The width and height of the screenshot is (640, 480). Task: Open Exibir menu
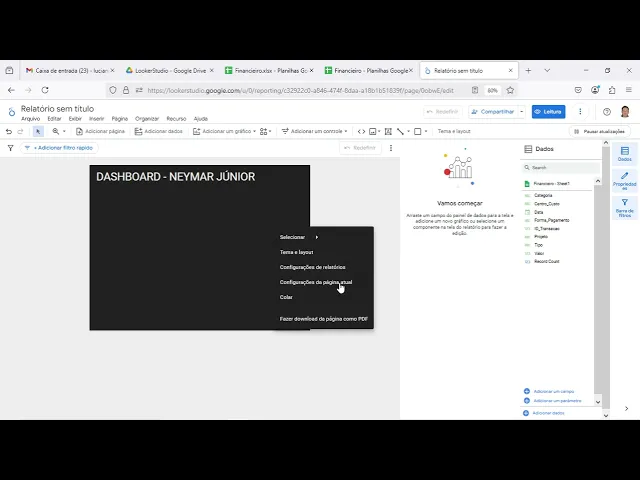pos(75,119)
